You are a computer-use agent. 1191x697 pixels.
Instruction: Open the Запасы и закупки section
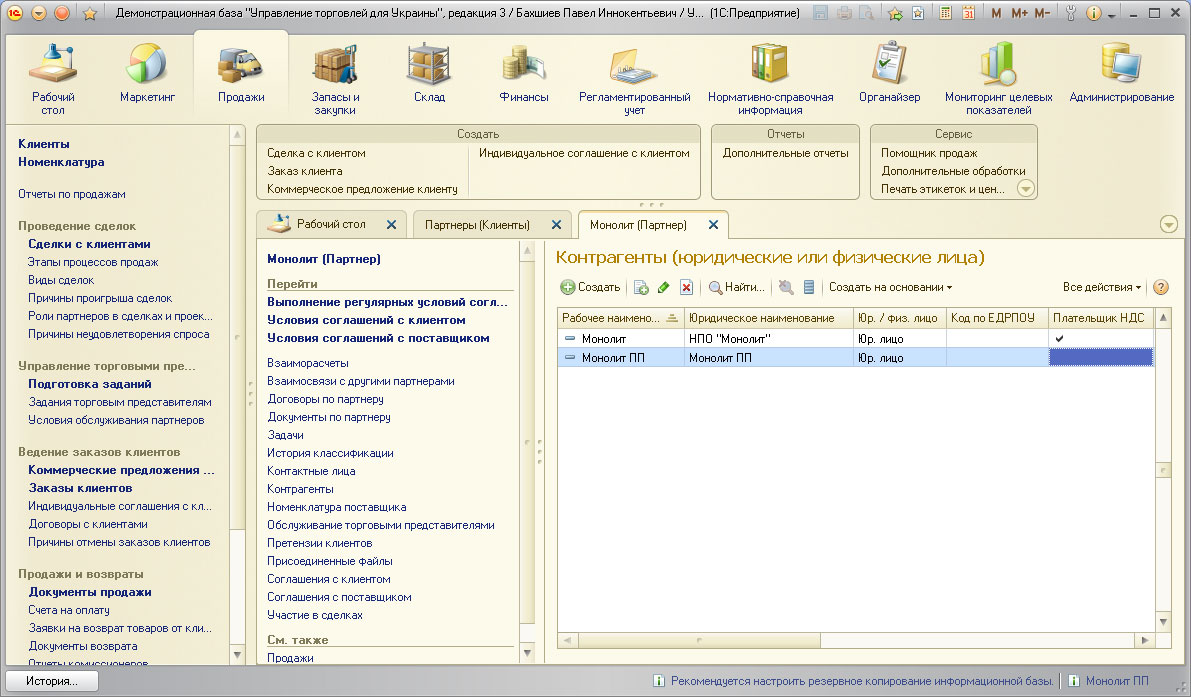pyautogui.click(x=335, y=79)
